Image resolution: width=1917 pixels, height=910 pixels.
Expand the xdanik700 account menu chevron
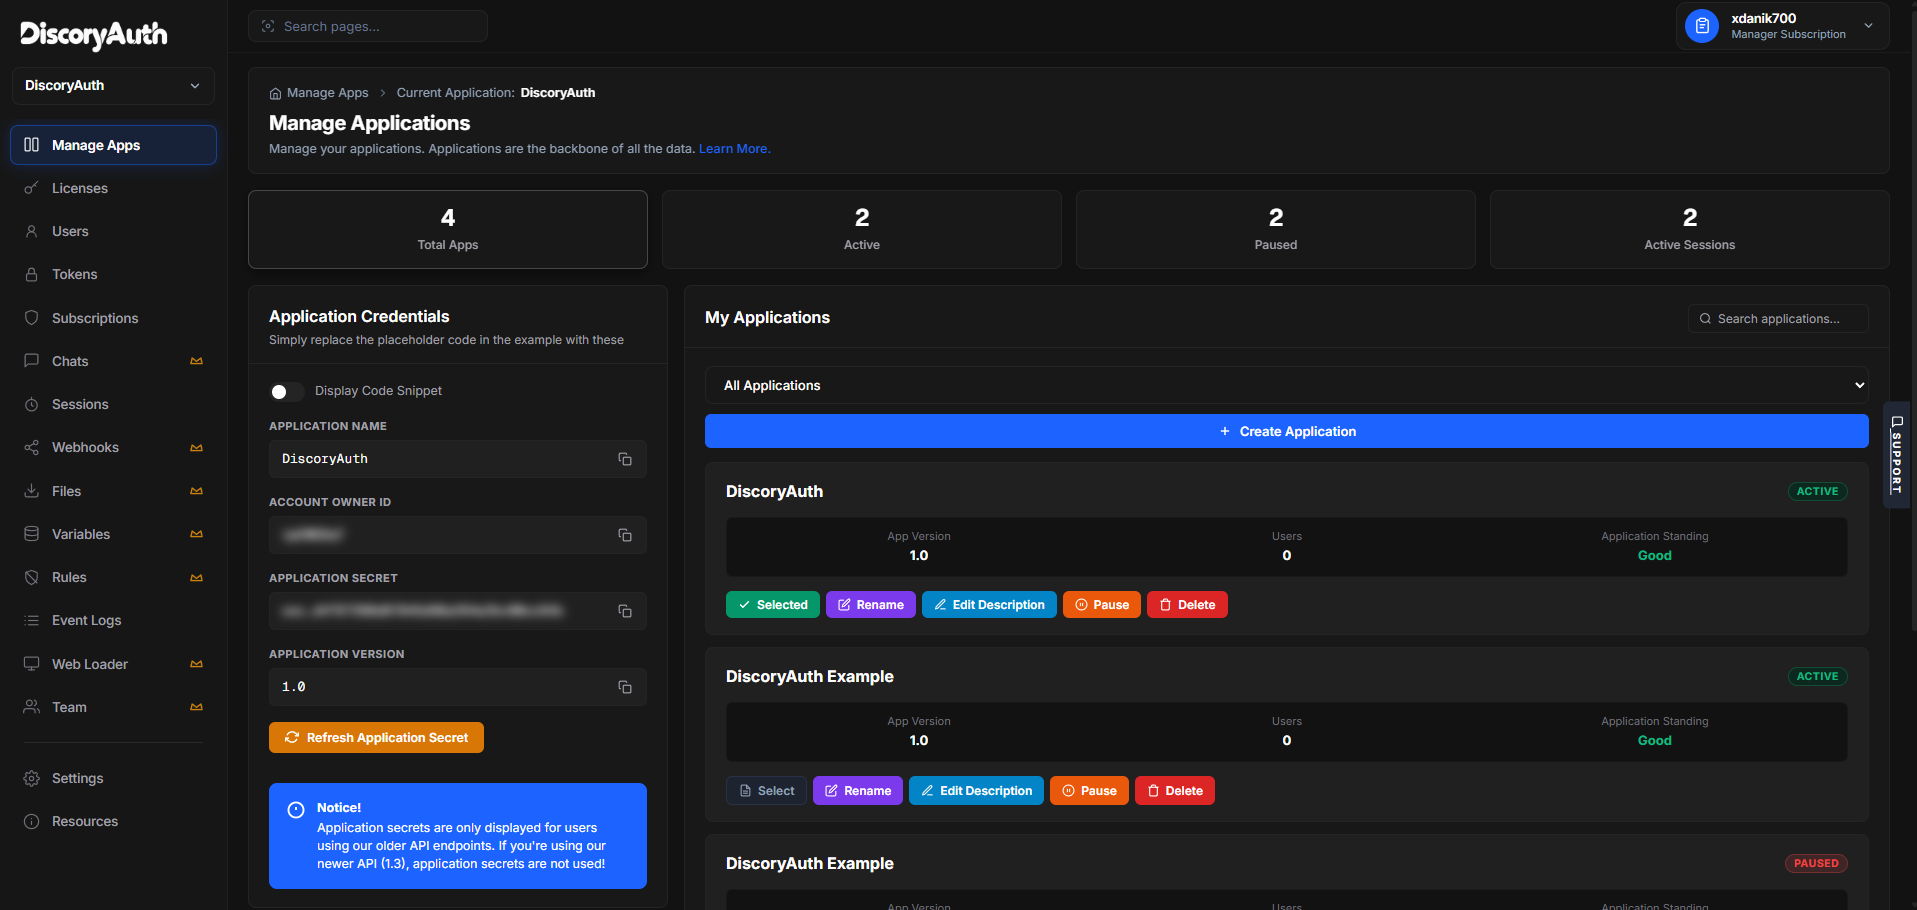coord(1869,26)
